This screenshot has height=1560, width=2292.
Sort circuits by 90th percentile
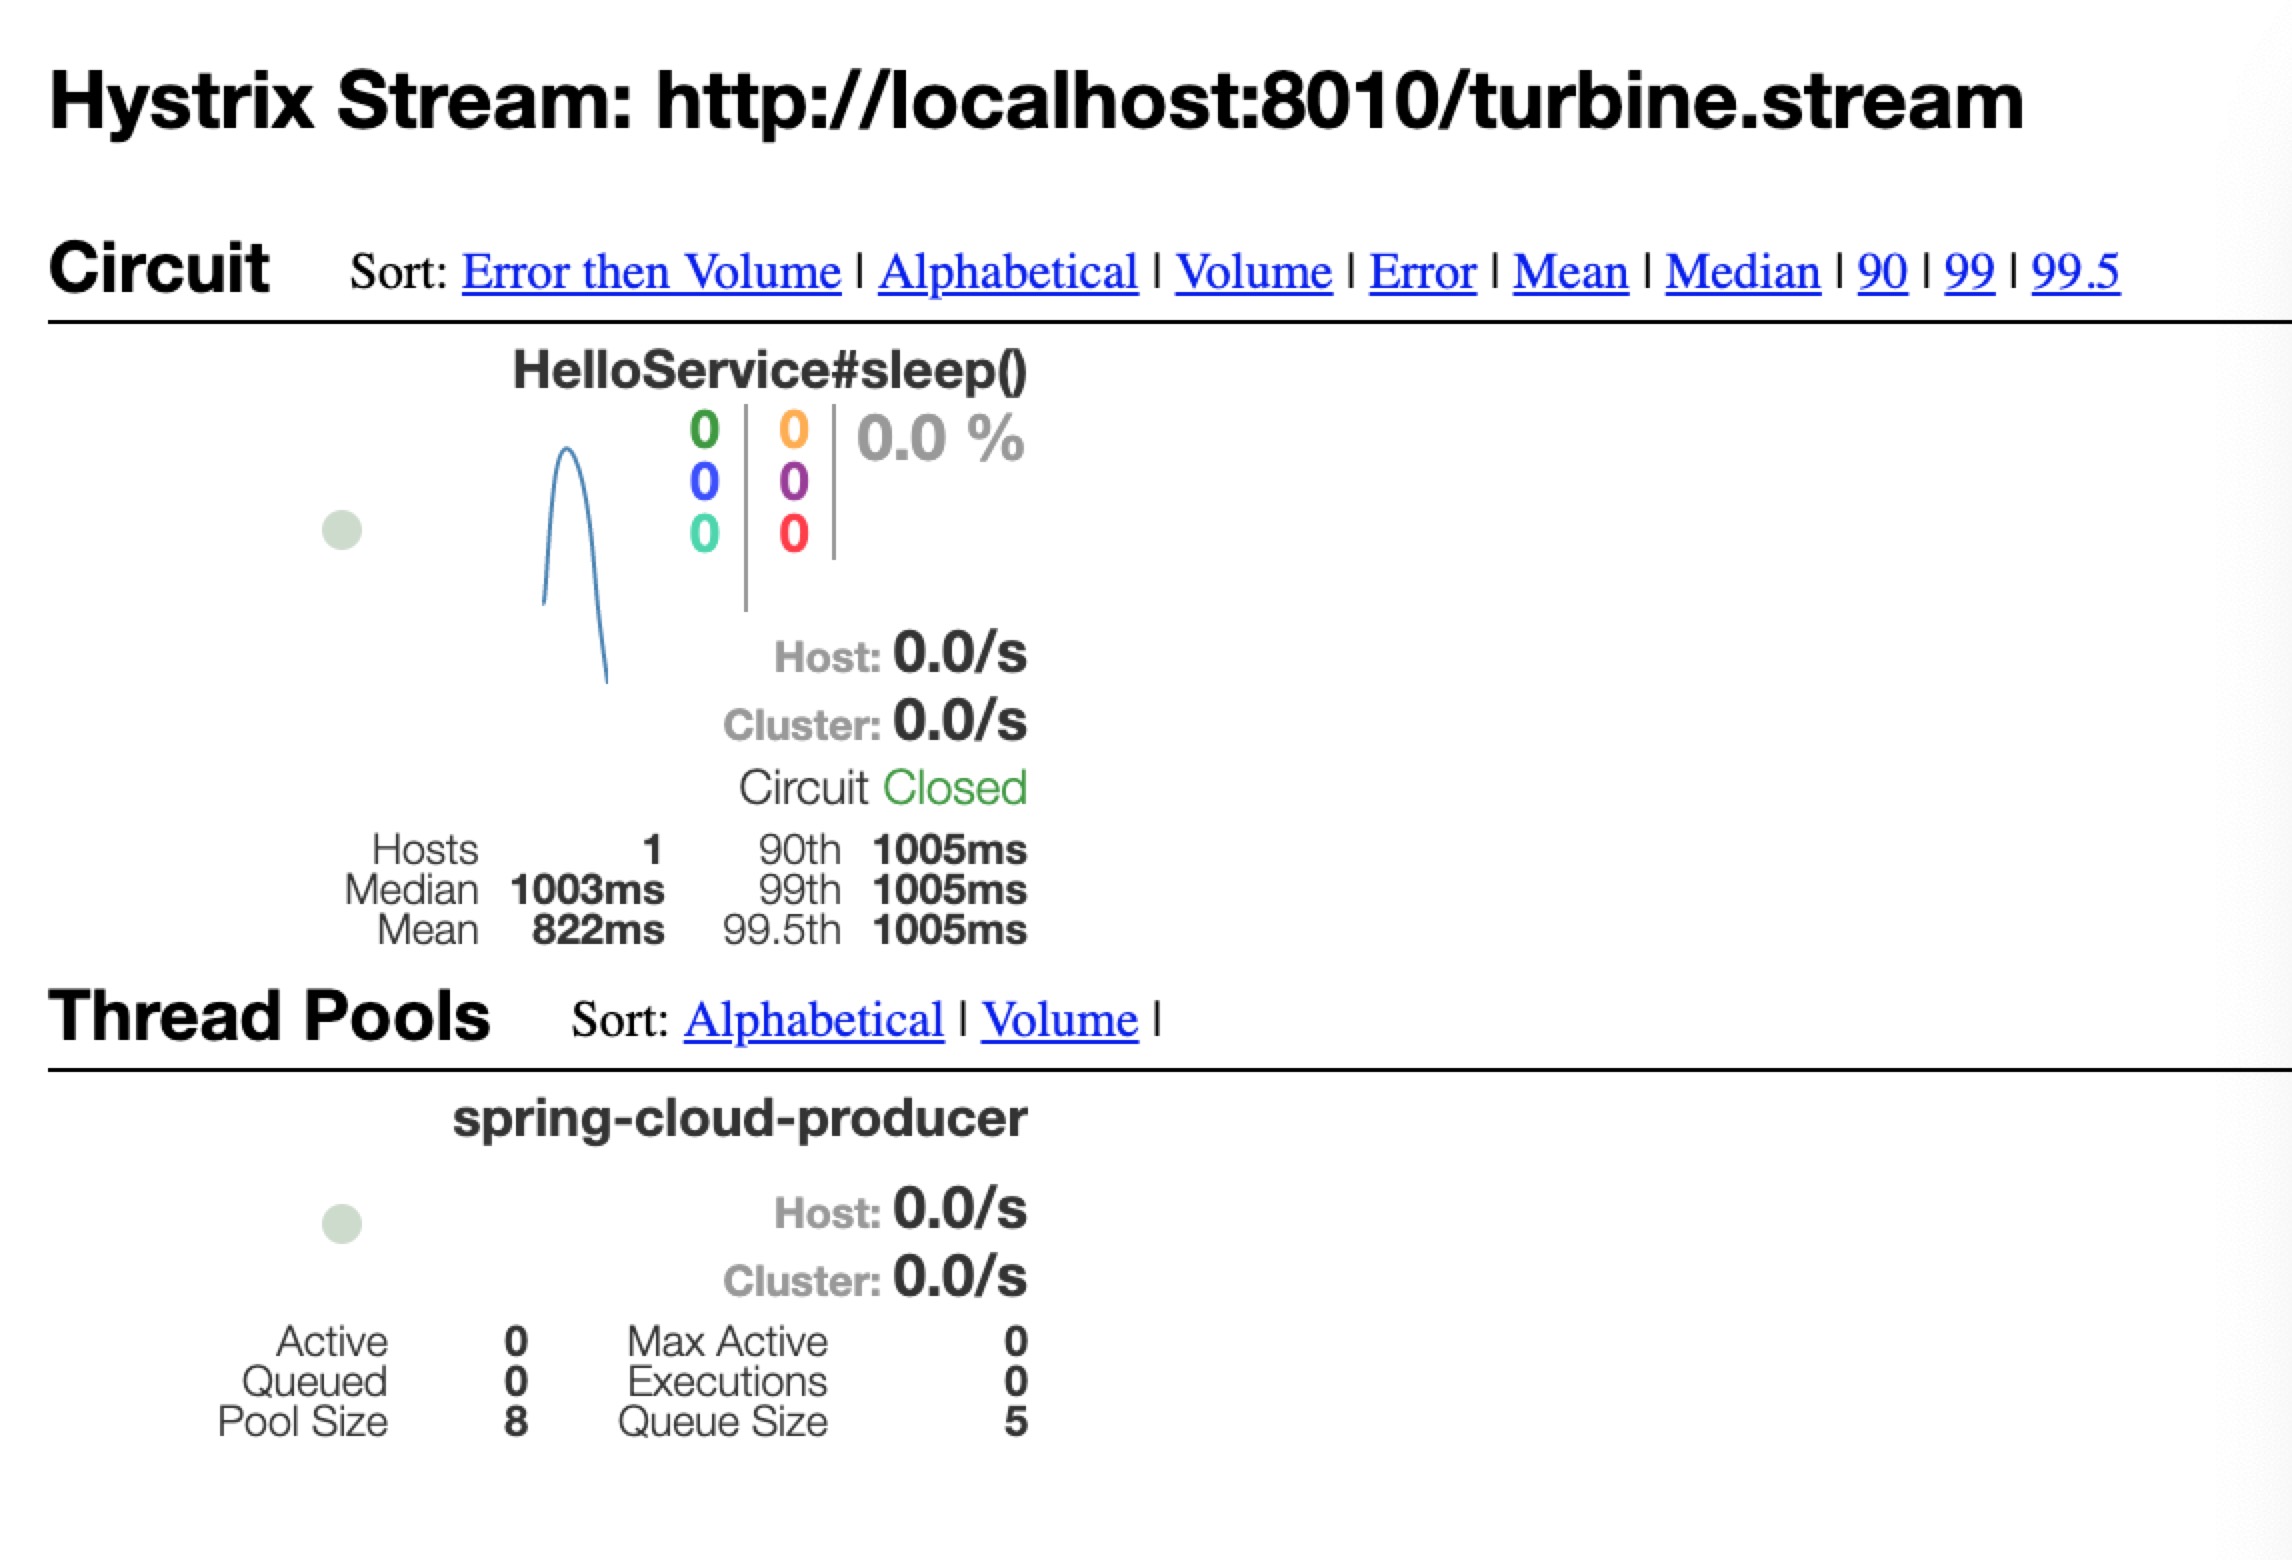[1882, 272]
